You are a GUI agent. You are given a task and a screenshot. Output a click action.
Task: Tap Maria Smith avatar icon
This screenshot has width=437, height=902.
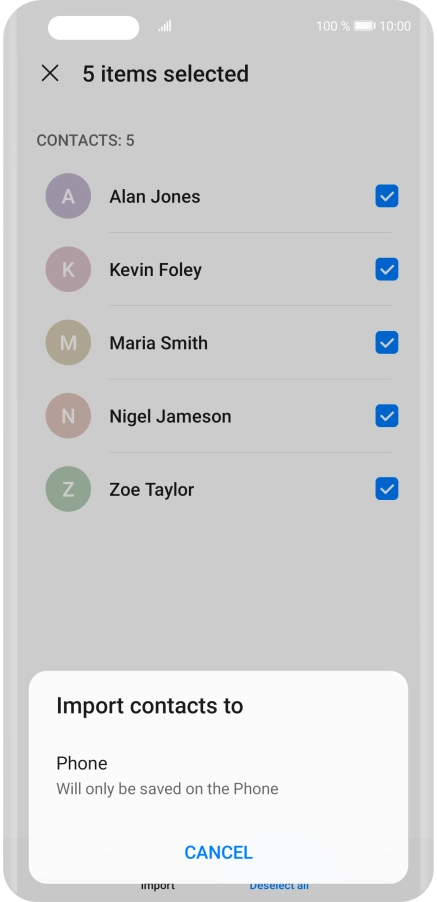click(x=68, y=343)
